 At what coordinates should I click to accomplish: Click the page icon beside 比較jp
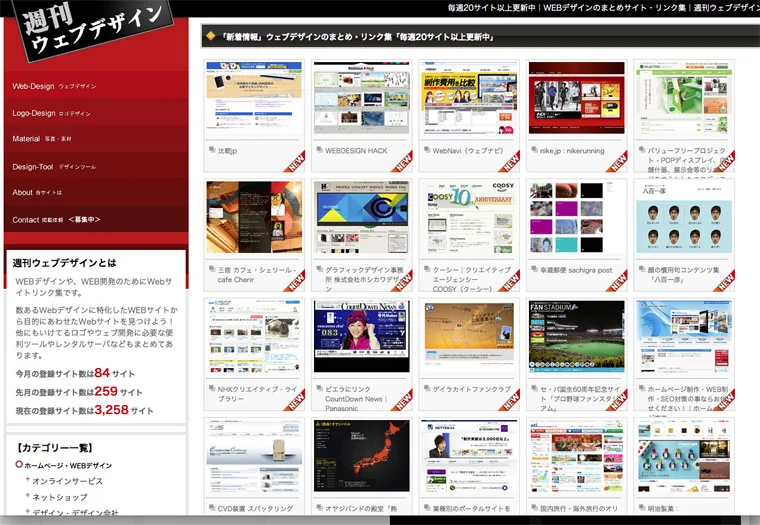click(x=212, y=150)
